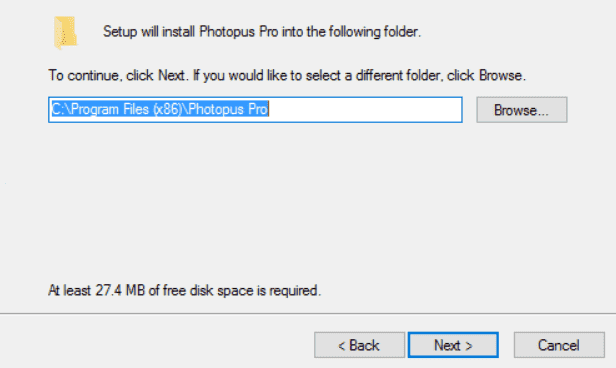Click the word Browse in instruction sentence
The width and height of the screenshot is (616, 368).
point(500,75)
